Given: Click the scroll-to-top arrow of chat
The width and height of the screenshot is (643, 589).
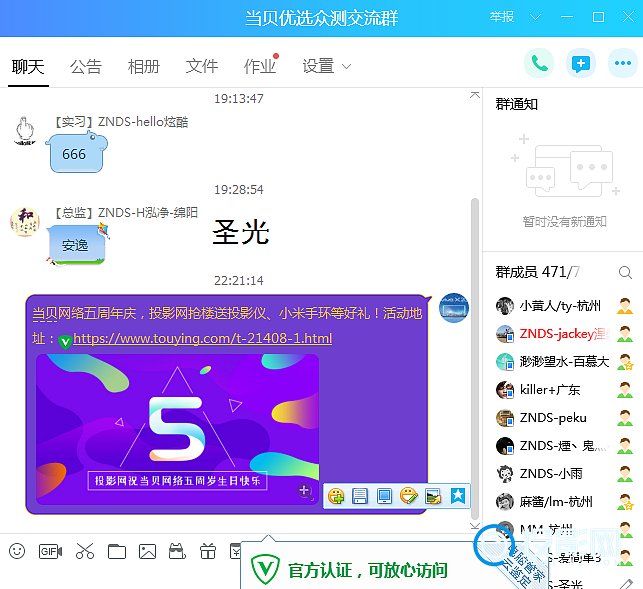Looking at the screenshot, I should [x=475, y=95].
